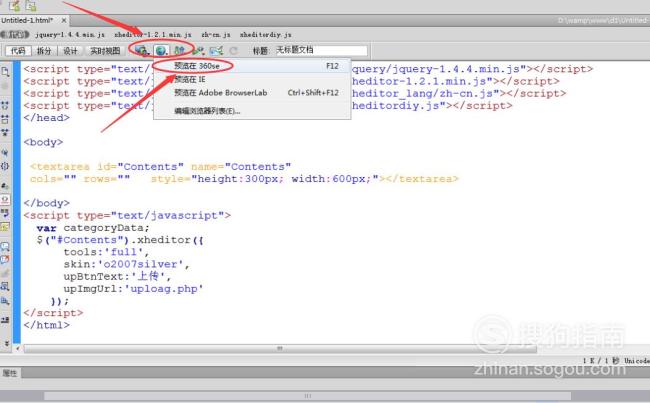Click the $("#Contents").xheditor({ line
Image resolution: width=650 pixels, height=403 pixels.
(x=120, y=240)
